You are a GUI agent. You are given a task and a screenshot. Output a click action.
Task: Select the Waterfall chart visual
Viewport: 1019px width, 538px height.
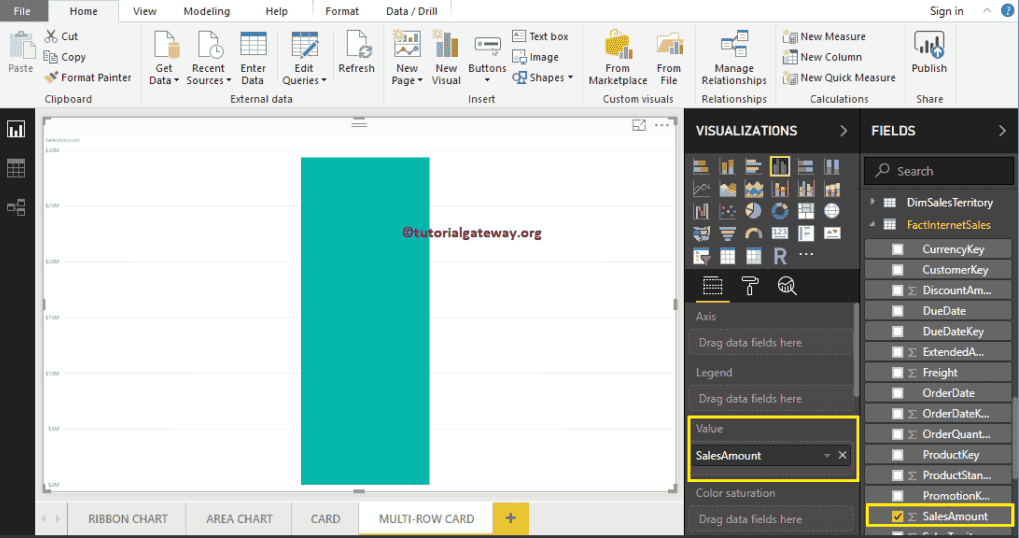pos(701,211)
